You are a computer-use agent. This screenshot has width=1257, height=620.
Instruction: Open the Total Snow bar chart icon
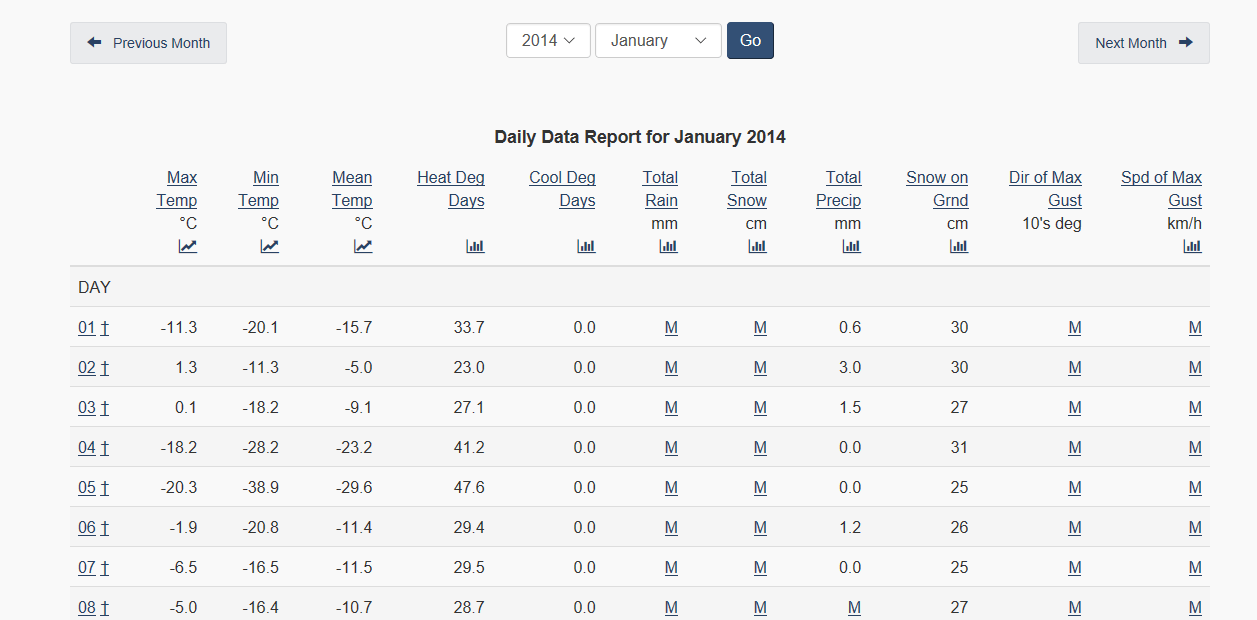tap(757, 246)
